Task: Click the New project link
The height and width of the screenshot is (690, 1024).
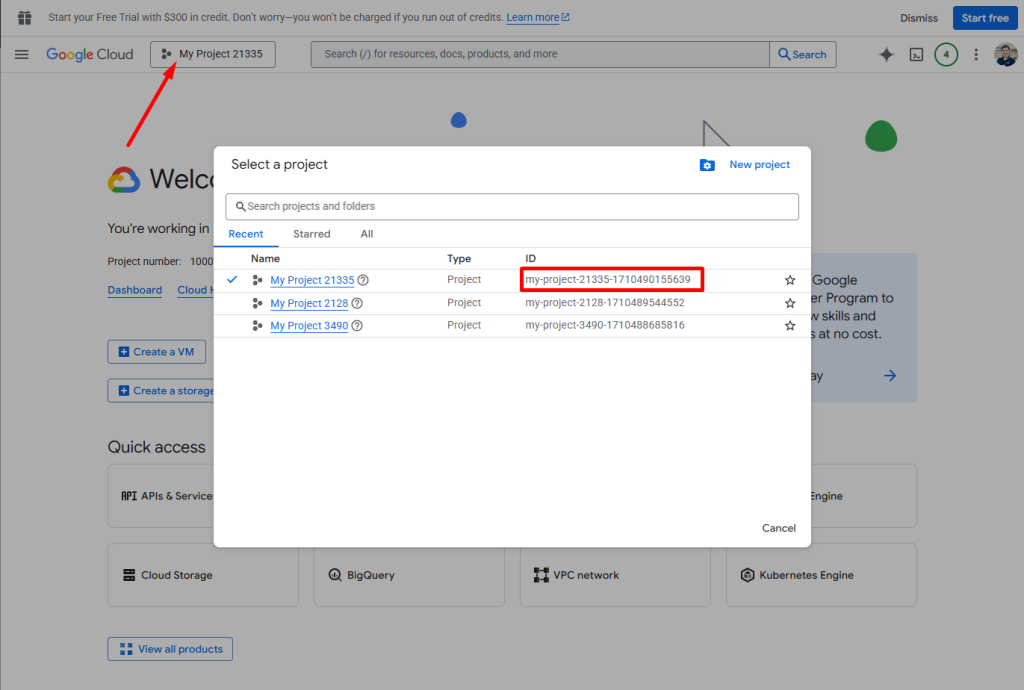Action: (x=760, y=165)
